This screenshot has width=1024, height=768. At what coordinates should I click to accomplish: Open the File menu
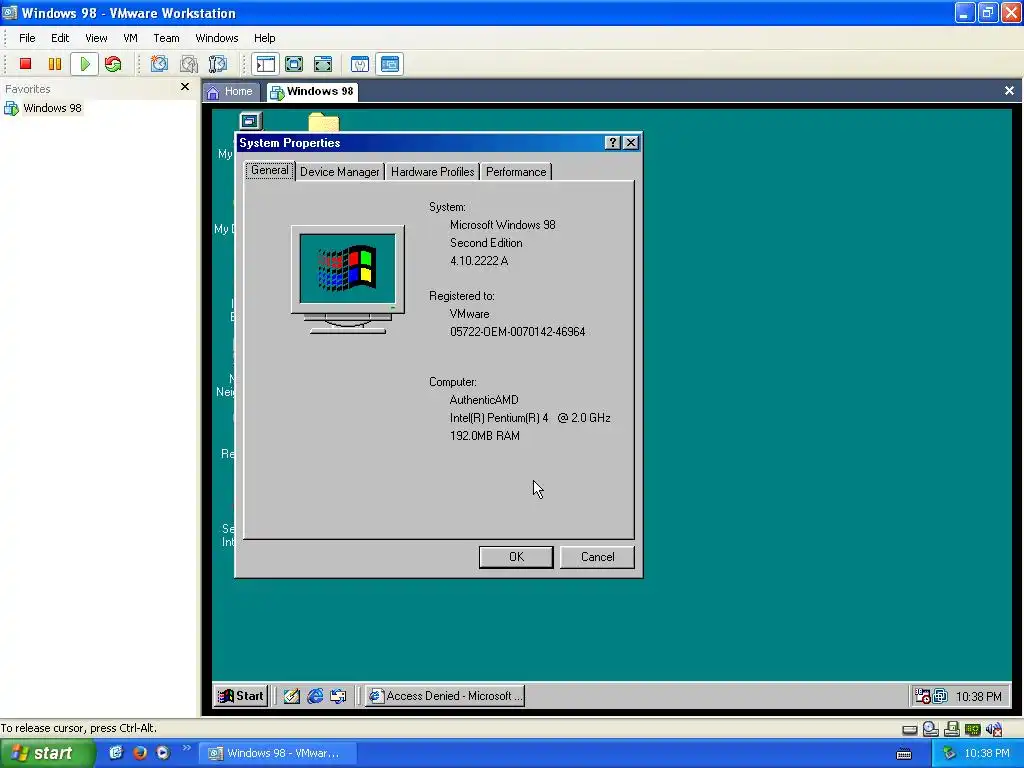tap(27, 38)
